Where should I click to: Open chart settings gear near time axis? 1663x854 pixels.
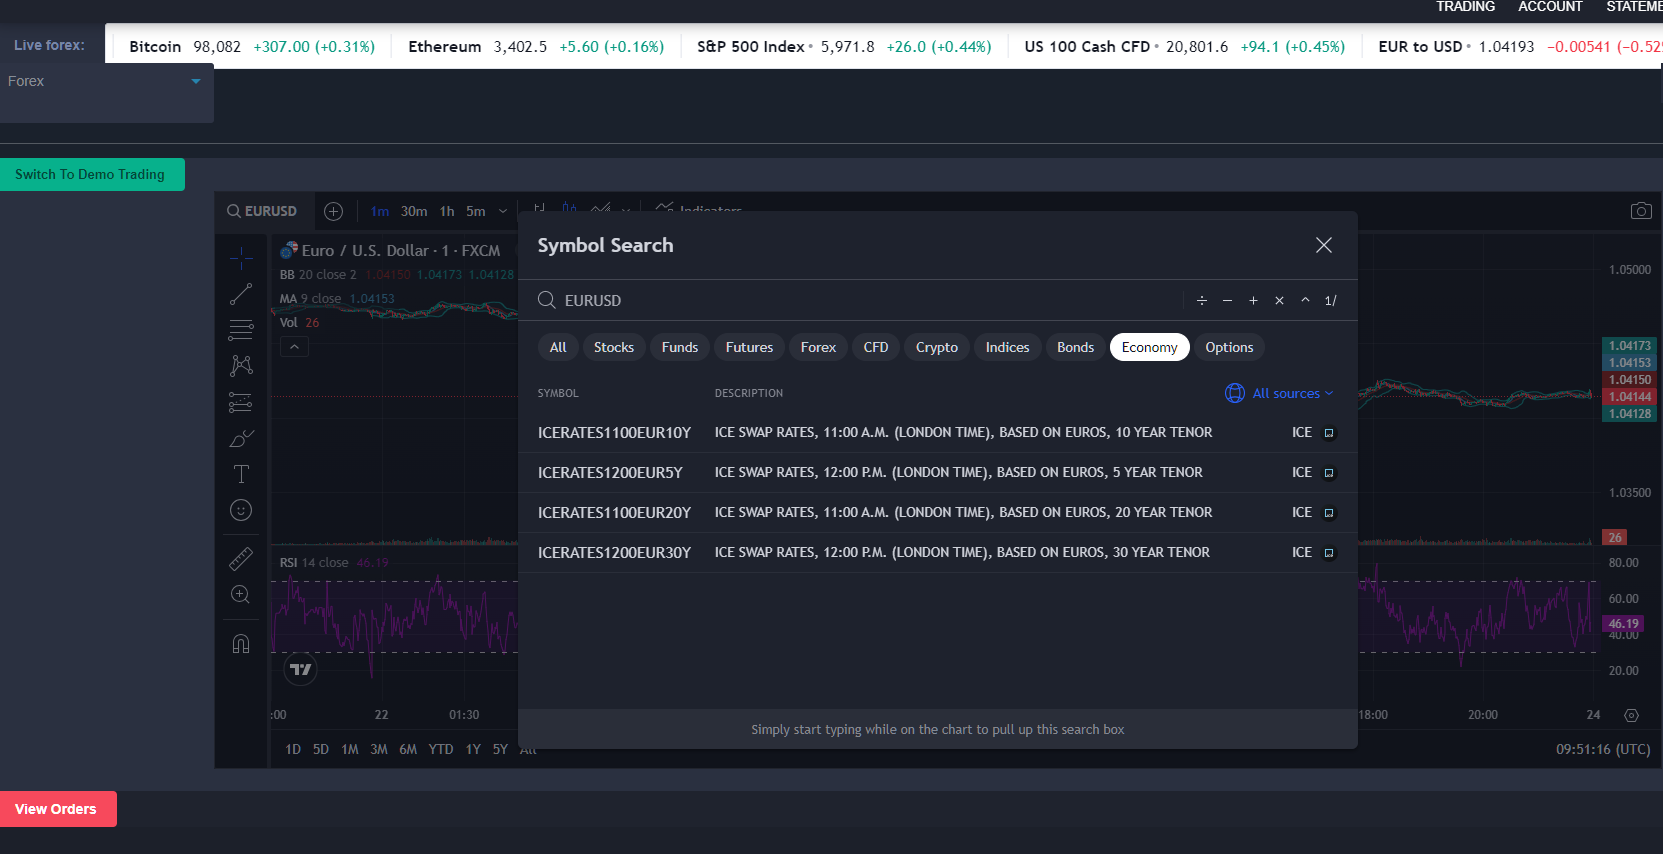(x=1632, y=715)
